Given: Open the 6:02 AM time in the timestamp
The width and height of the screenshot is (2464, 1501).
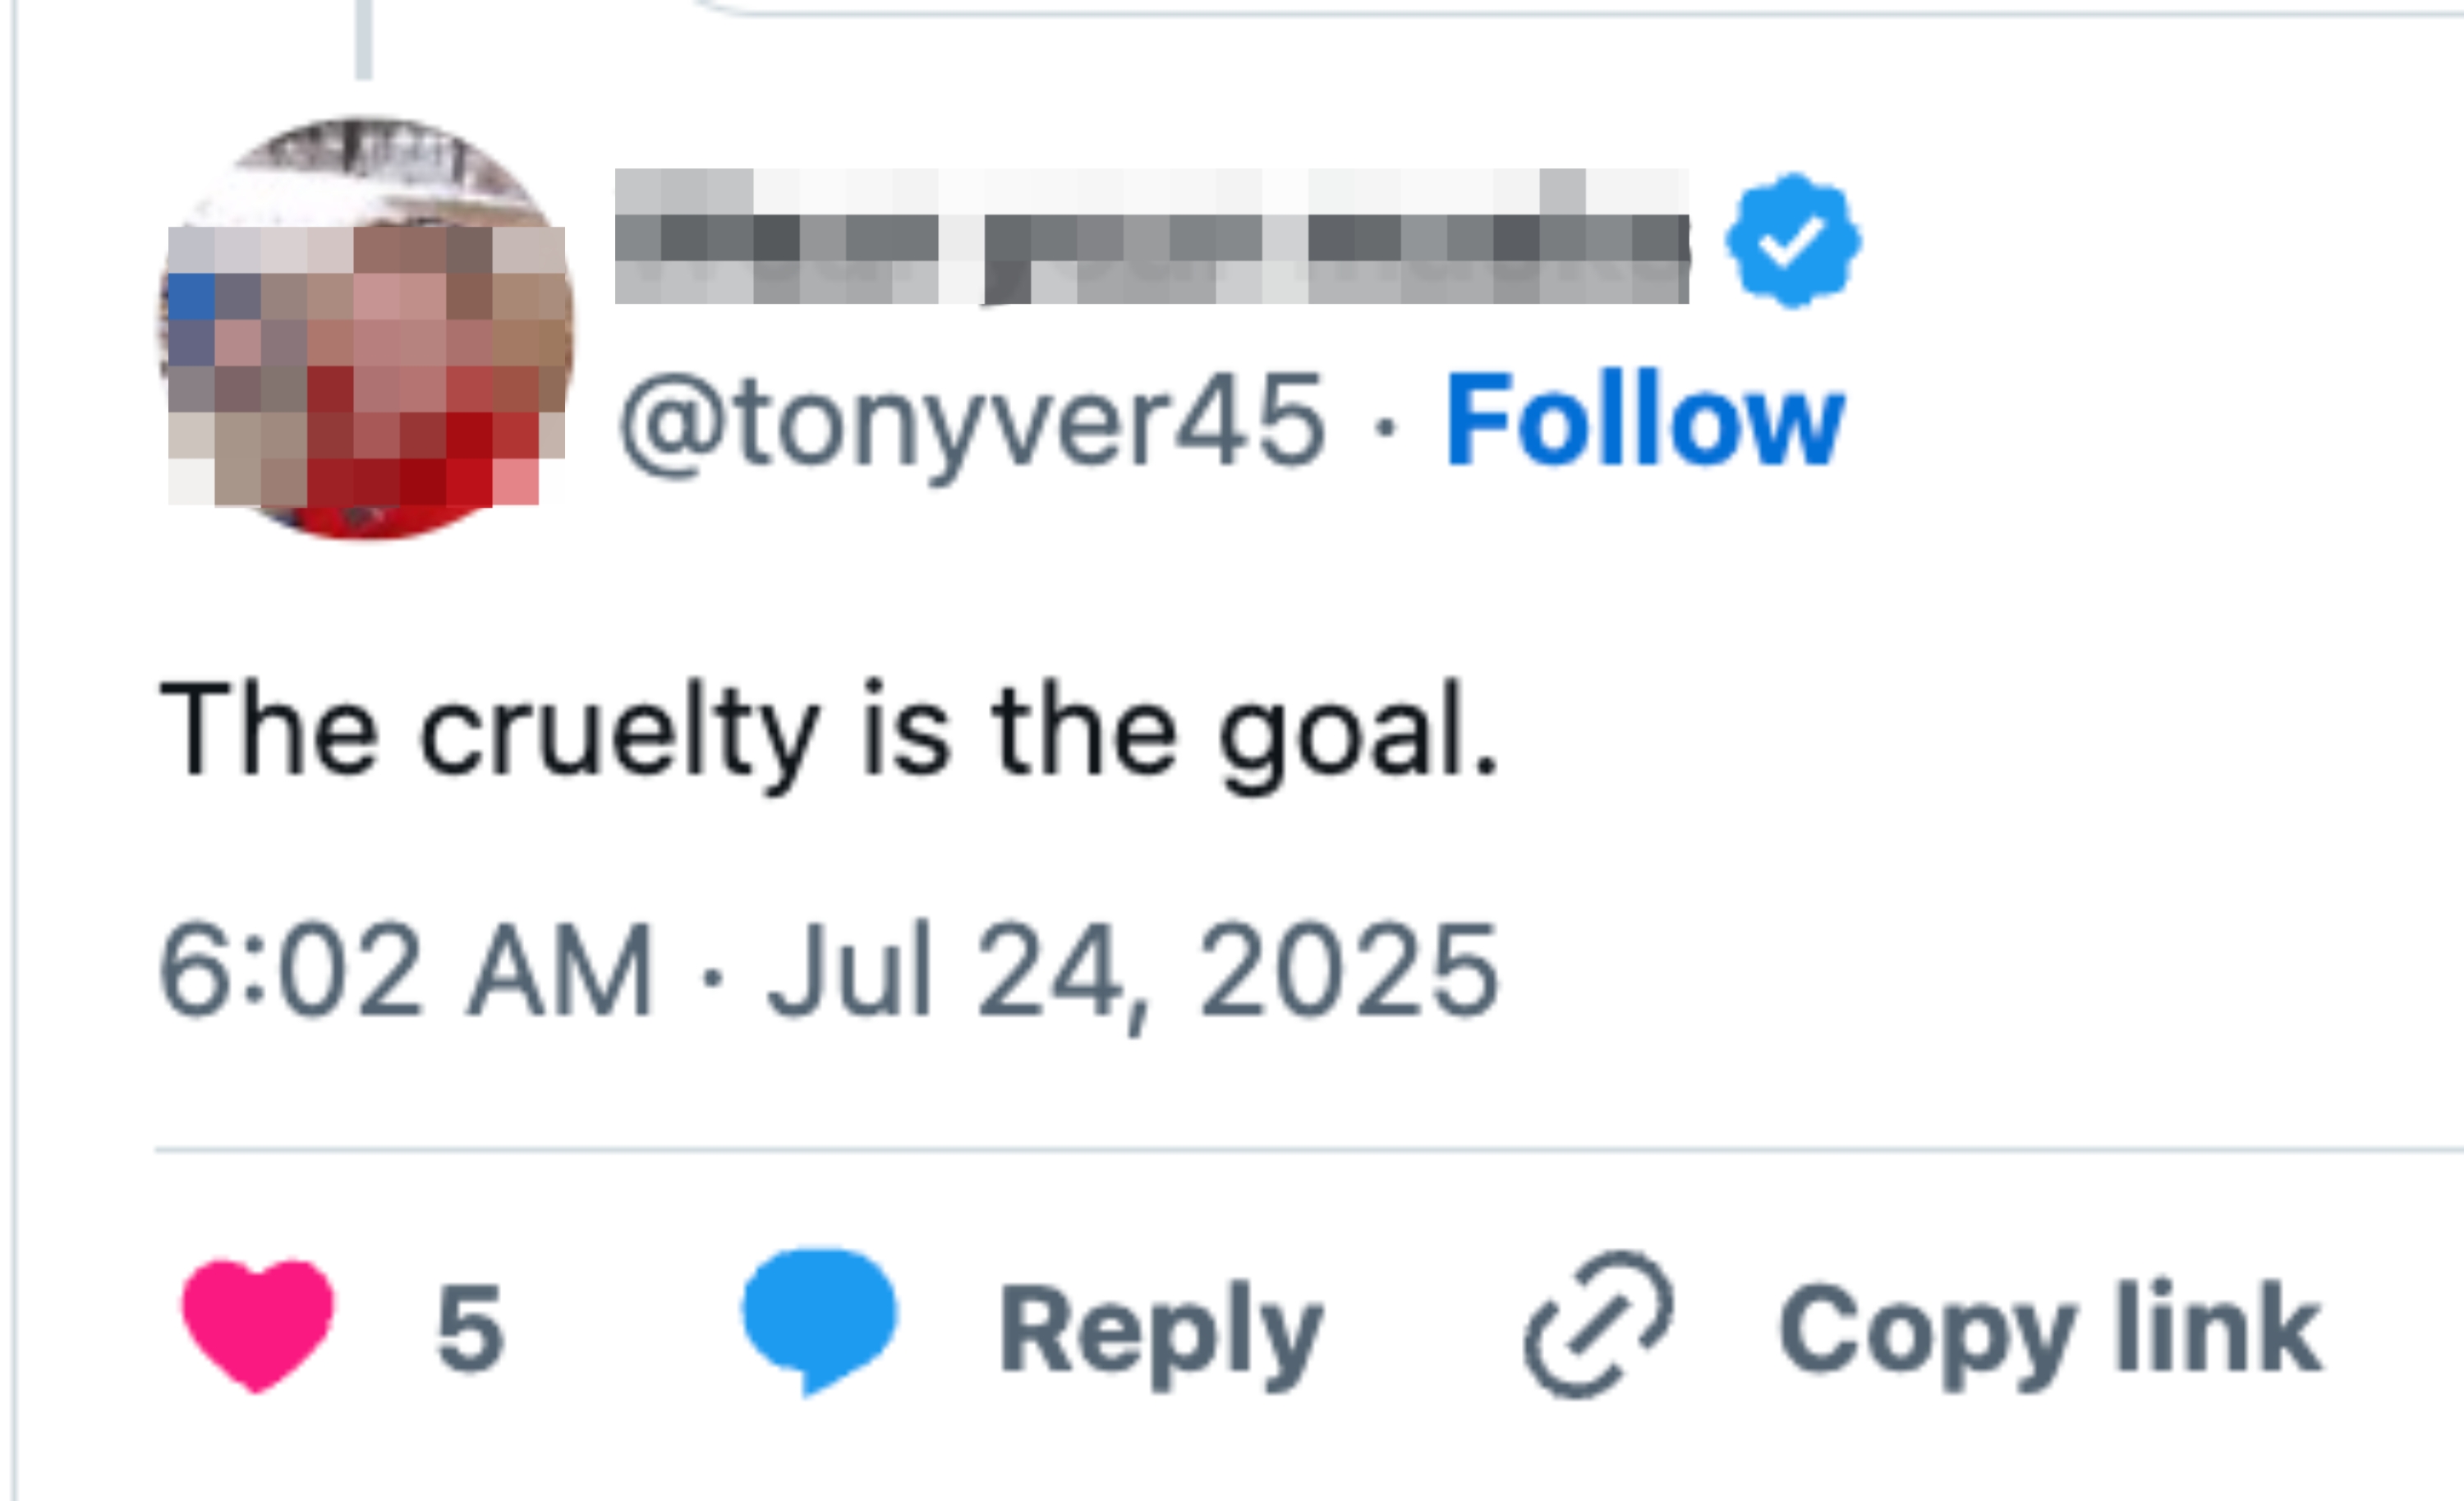Looking at the screenshot, I should 405,970.
